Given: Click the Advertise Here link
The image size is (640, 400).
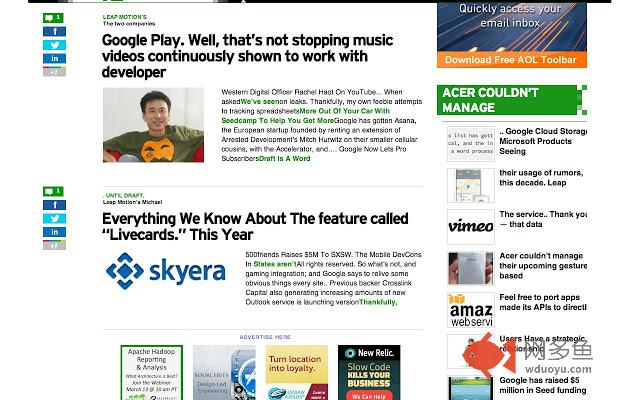Looking at the screenshot, I should tap(265, 337).
